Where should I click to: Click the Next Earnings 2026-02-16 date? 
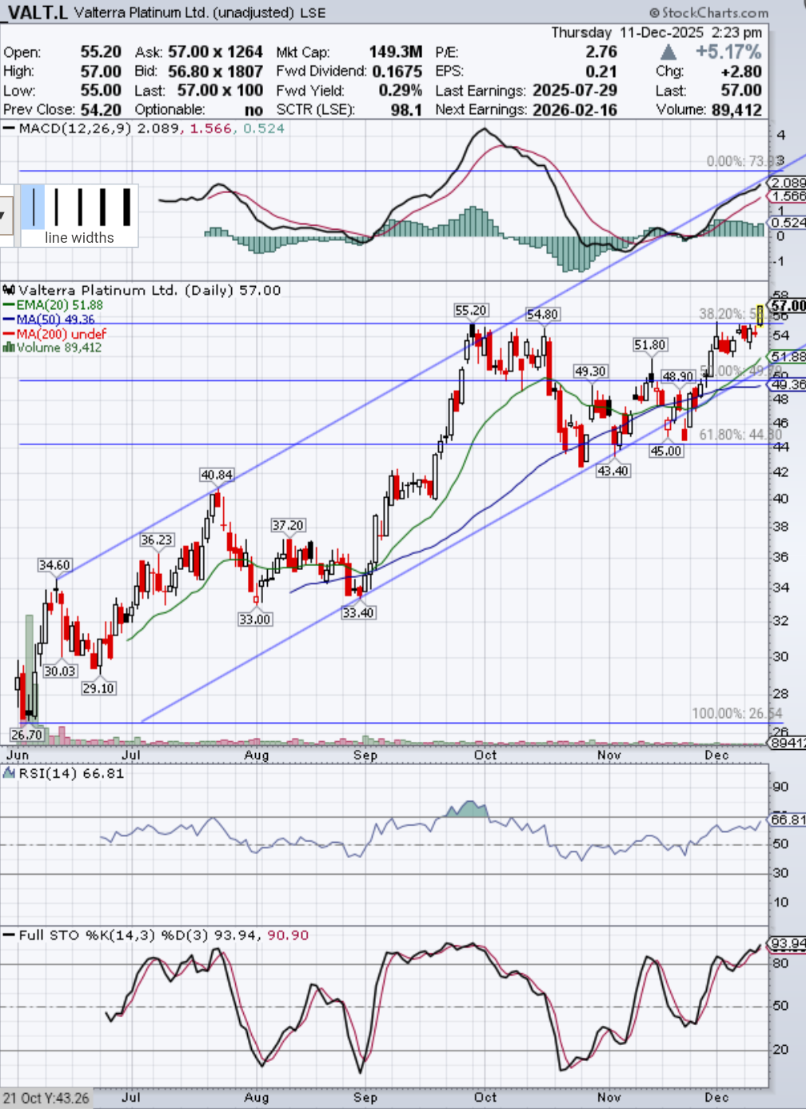click(x=575, y=110)
